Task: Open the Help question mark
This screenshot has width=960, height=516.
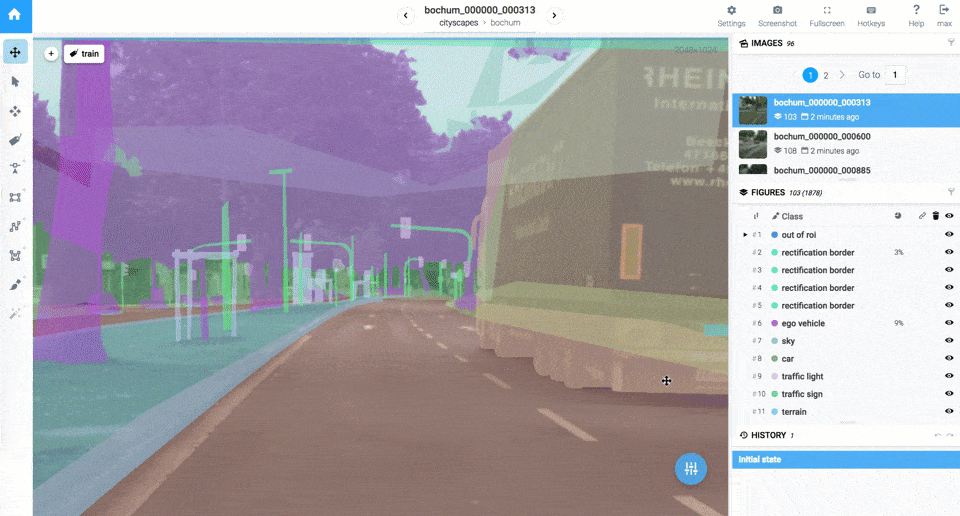Action: click(x=916, y=15)
